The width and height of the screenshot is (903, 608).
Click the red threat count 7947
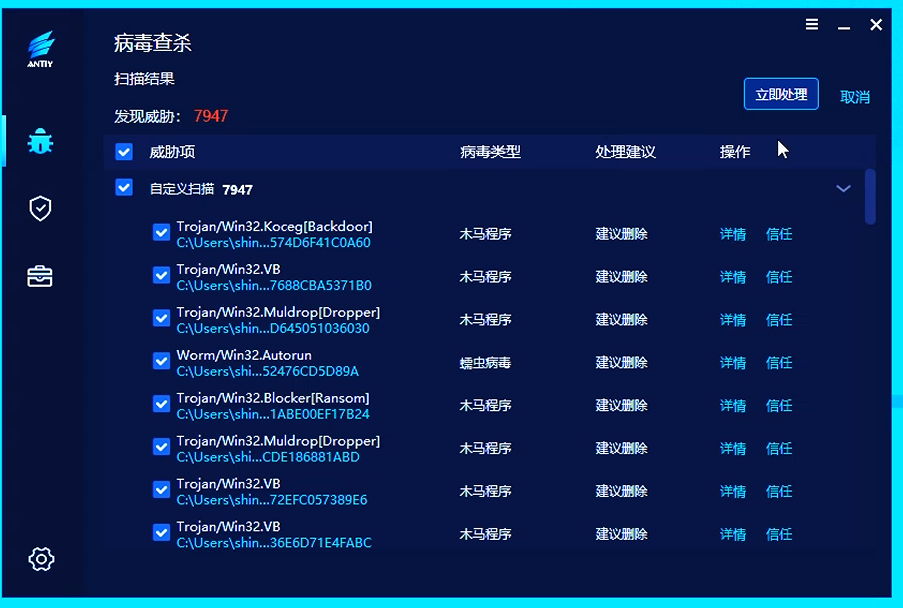coord(211,116)
